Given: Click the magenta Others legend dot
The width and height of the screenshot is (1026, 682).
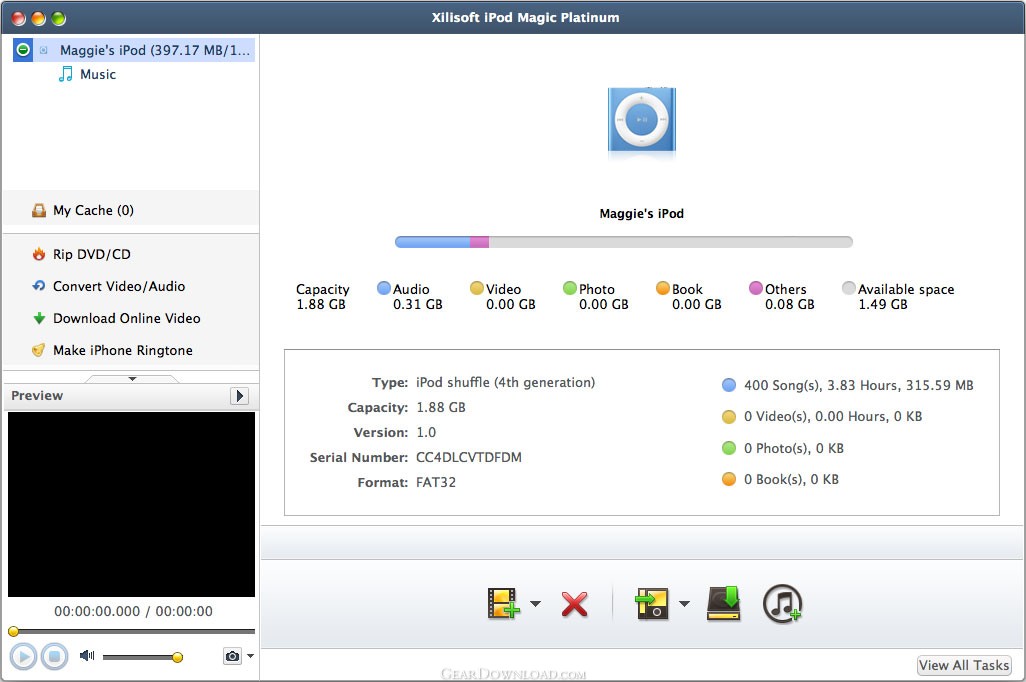Looking at the screenshot, I should coord(756,288).
